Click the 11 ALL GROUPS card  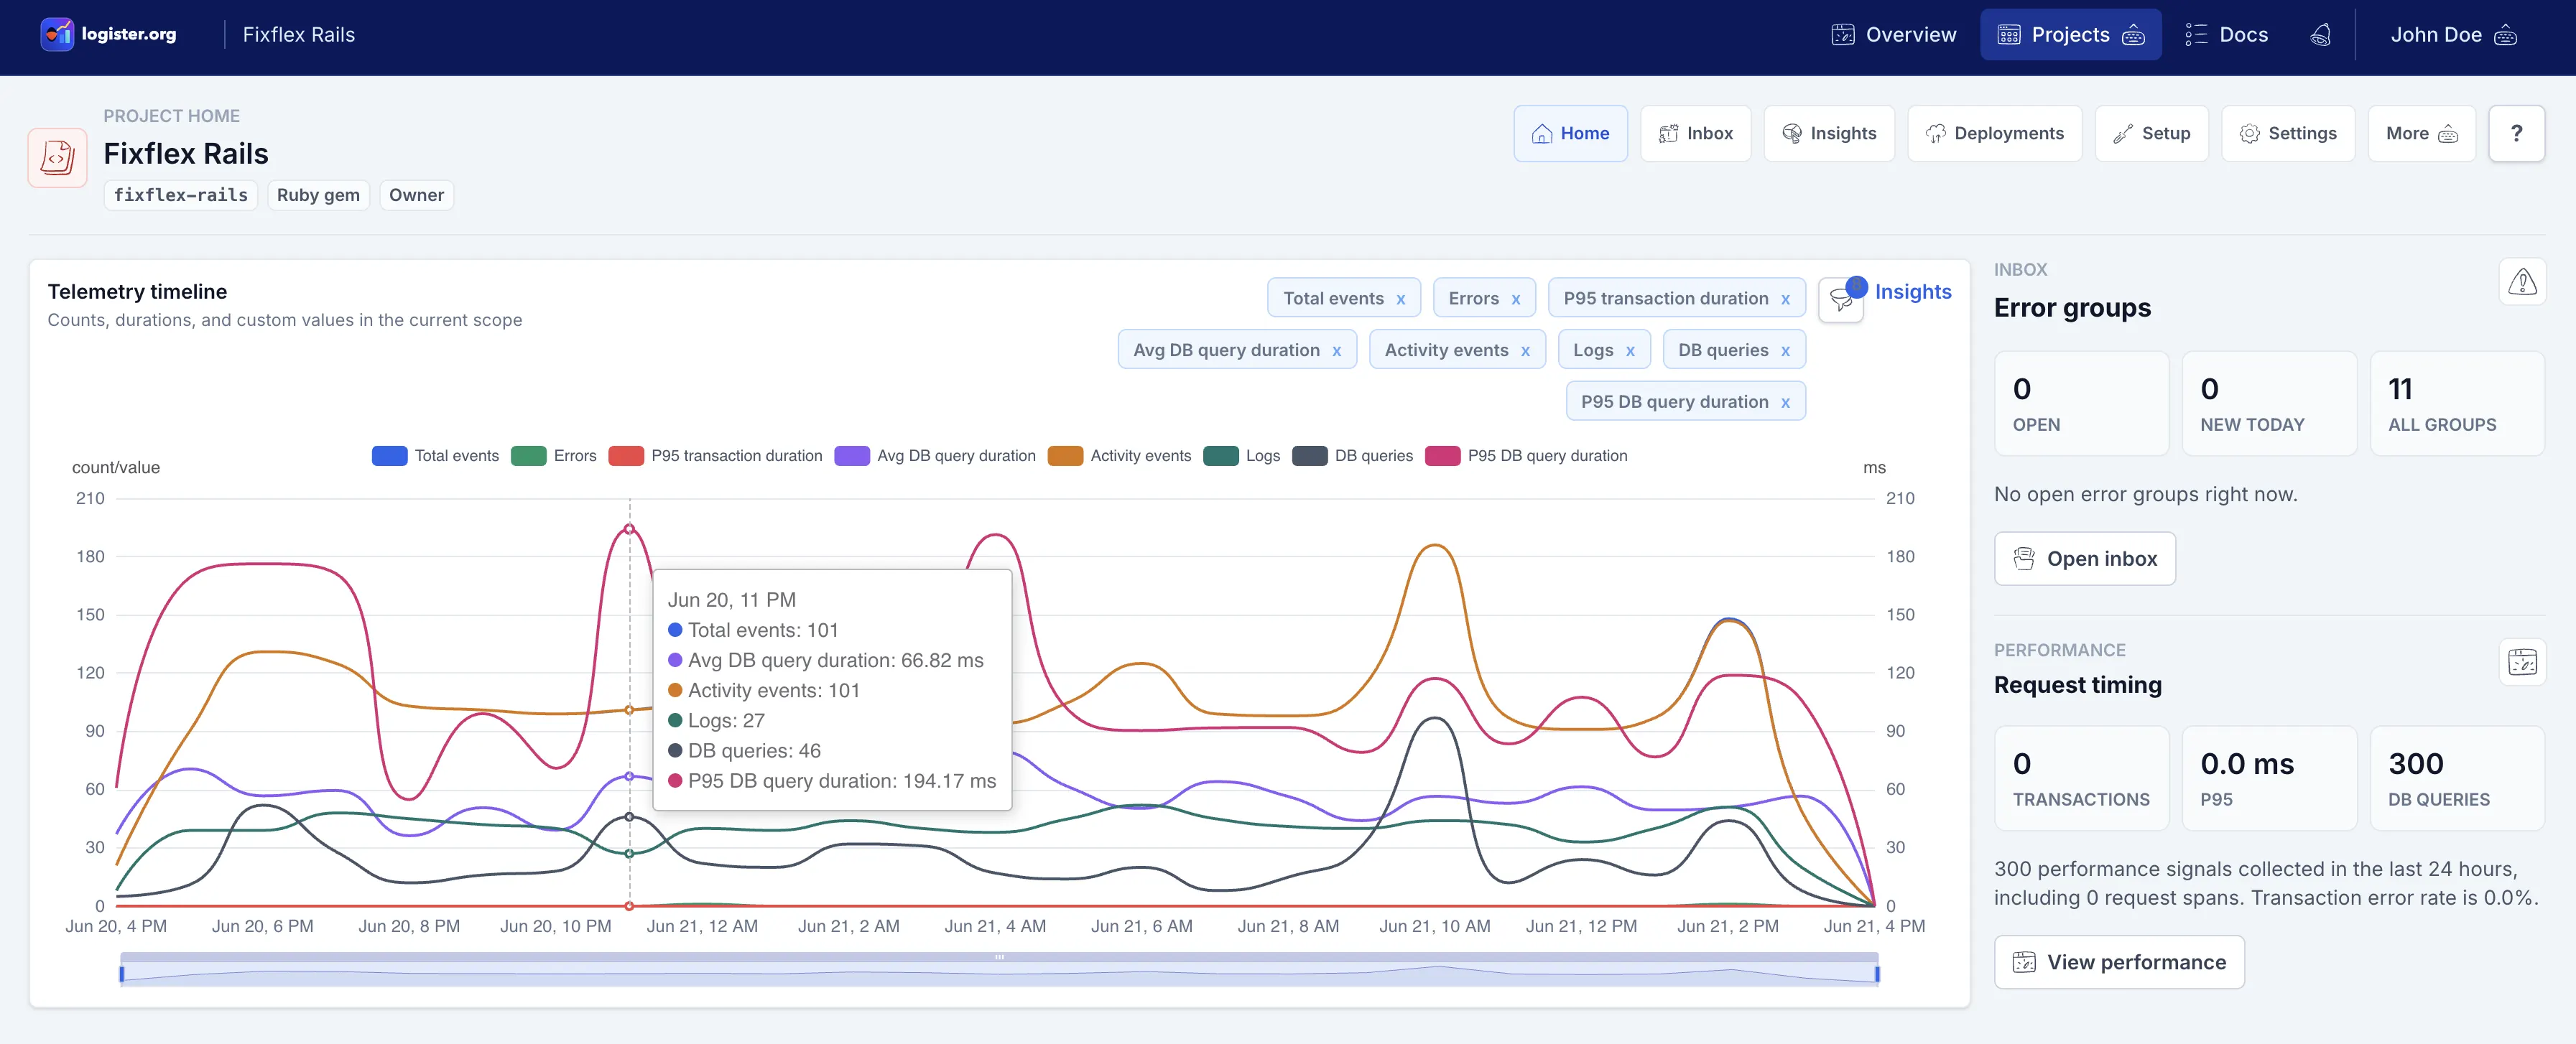pos(2456,404)
